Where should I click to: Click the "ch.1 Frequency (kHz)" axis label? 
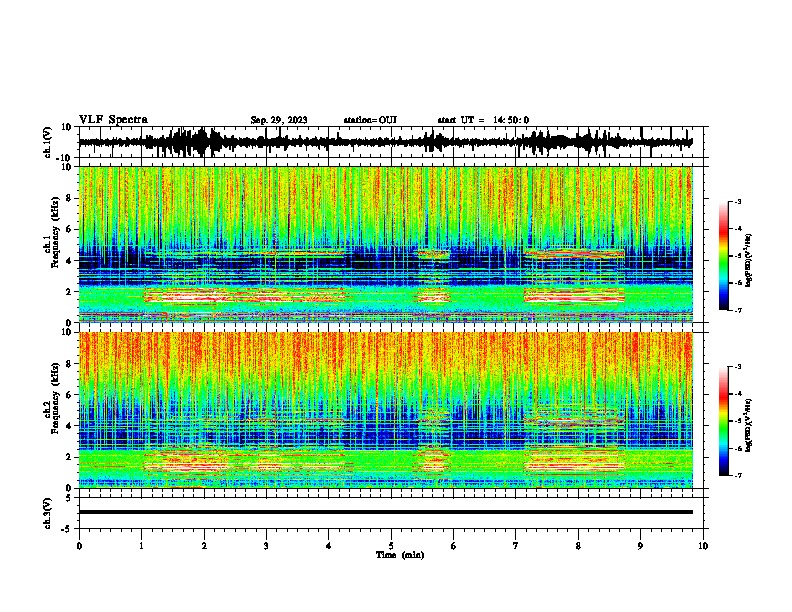point(52,232)
